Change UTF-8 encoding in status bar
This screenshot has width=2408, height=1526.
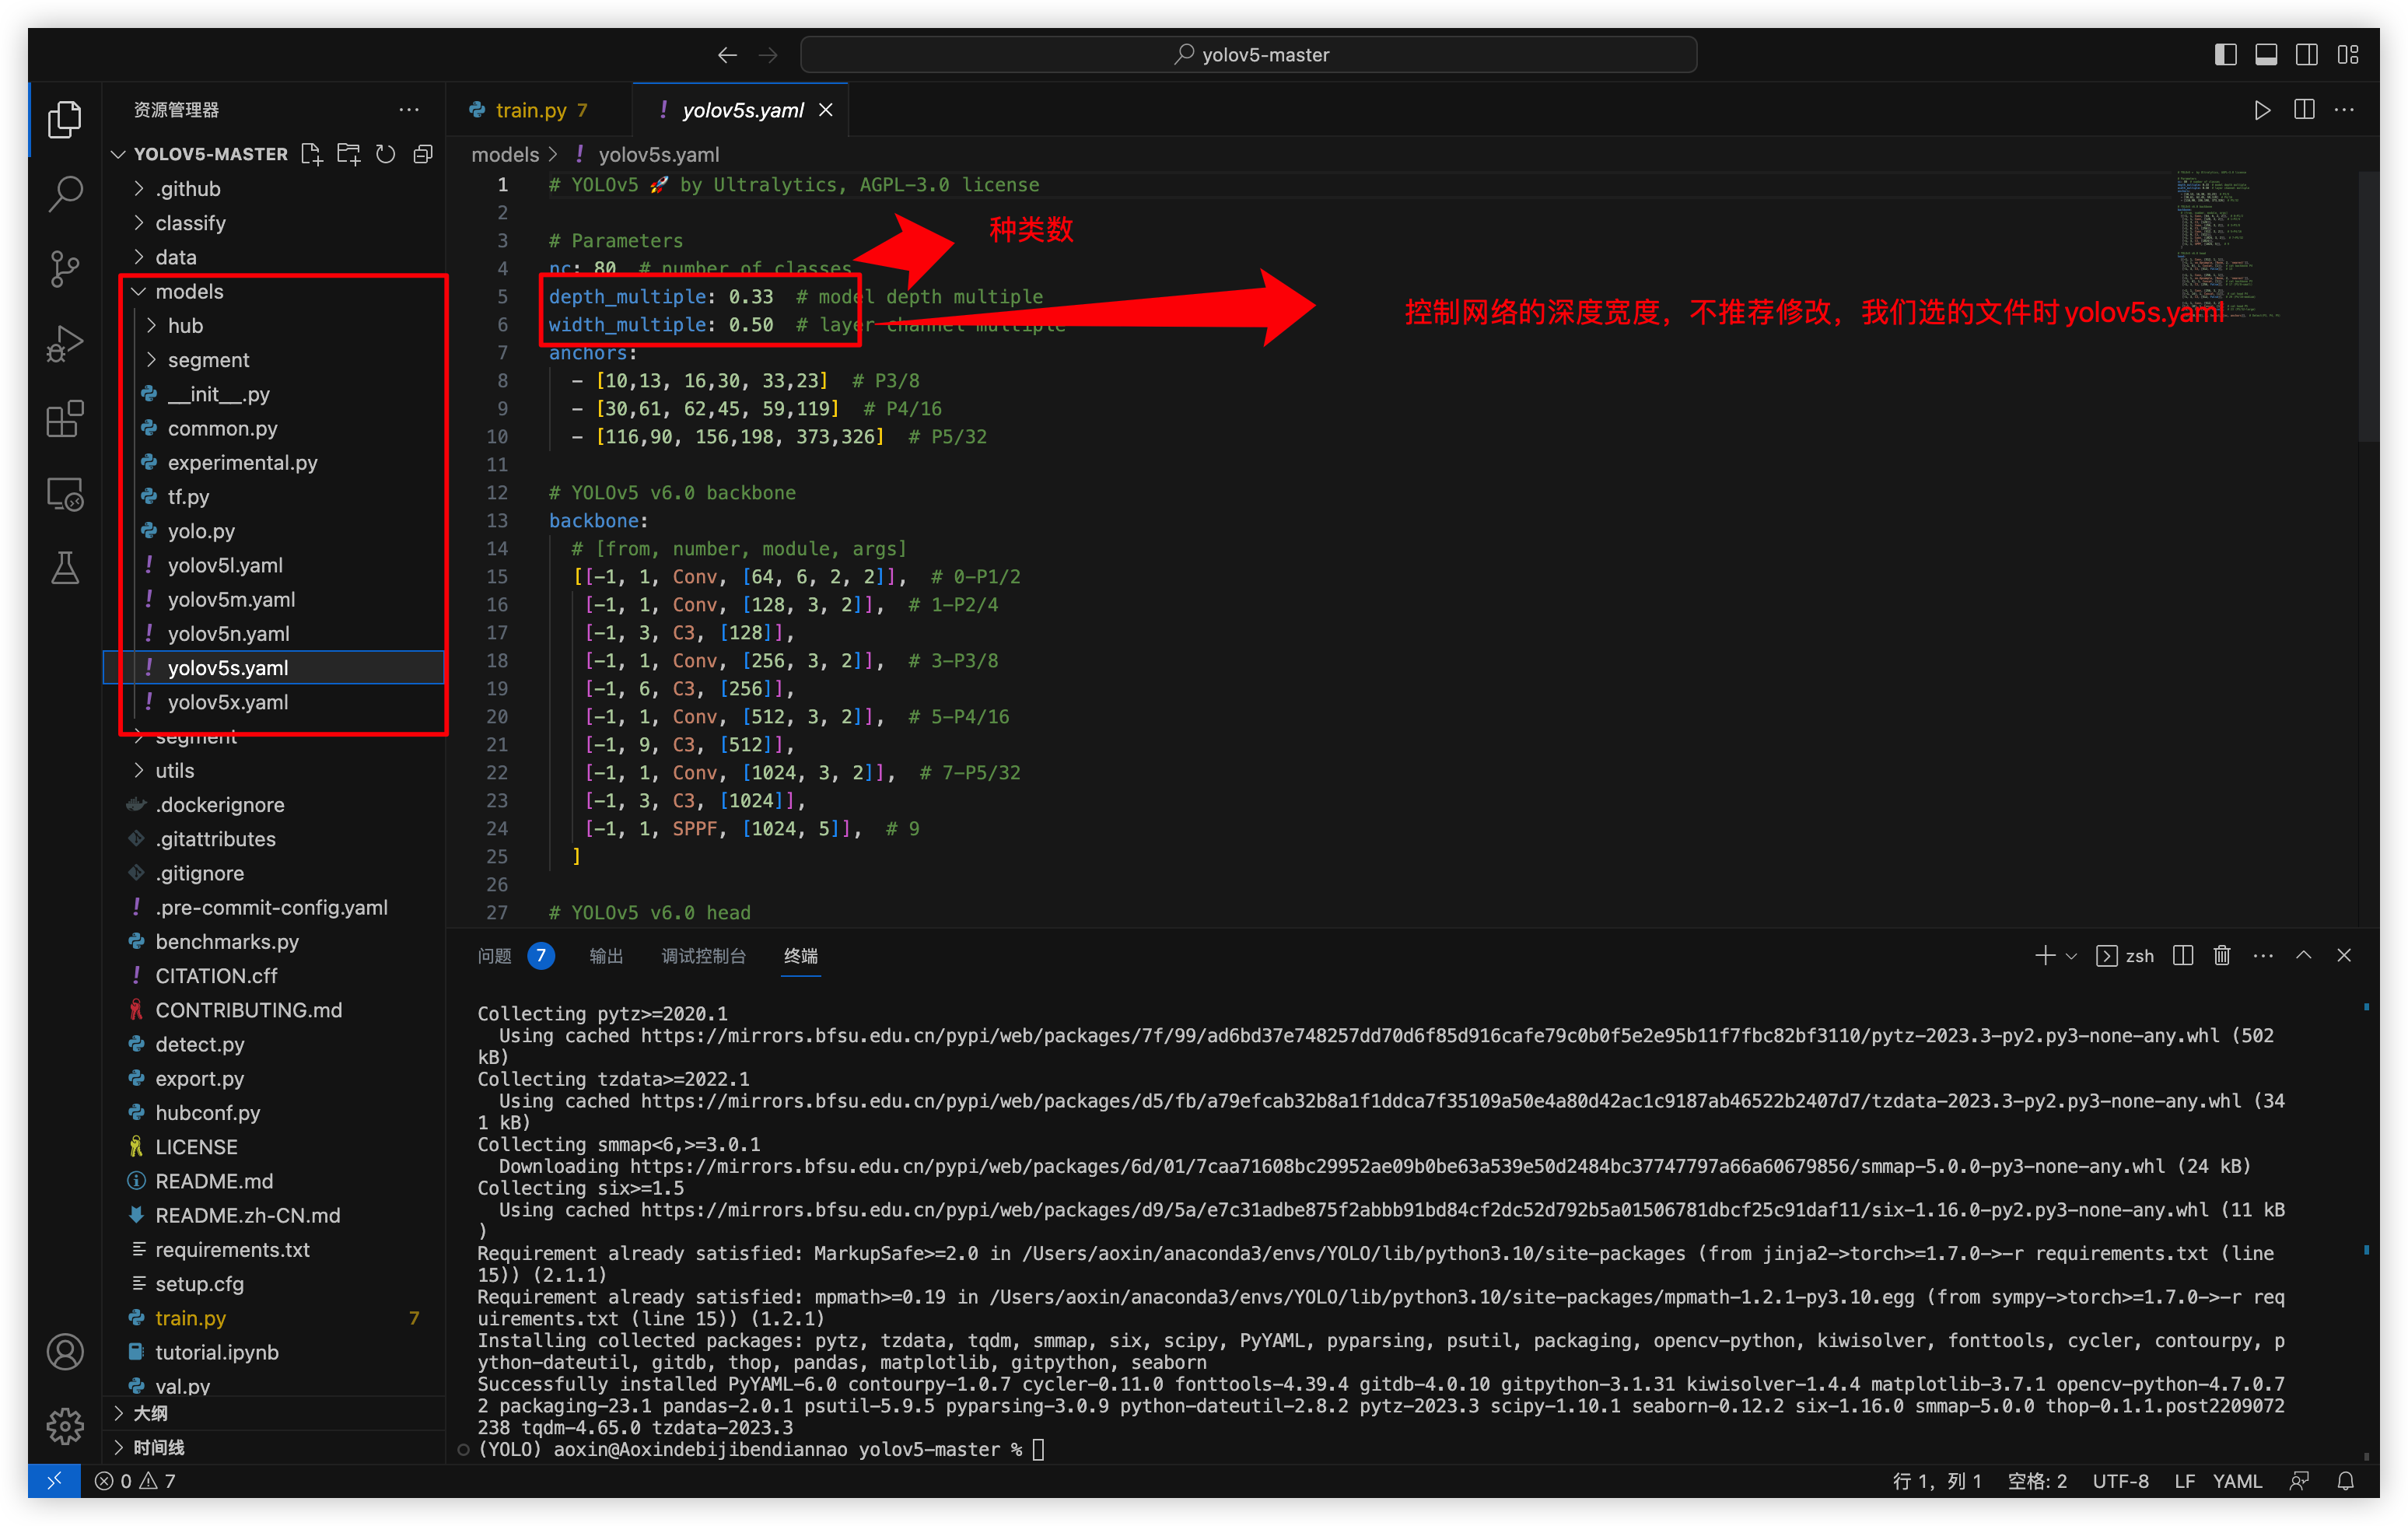click(2120, 1481)
